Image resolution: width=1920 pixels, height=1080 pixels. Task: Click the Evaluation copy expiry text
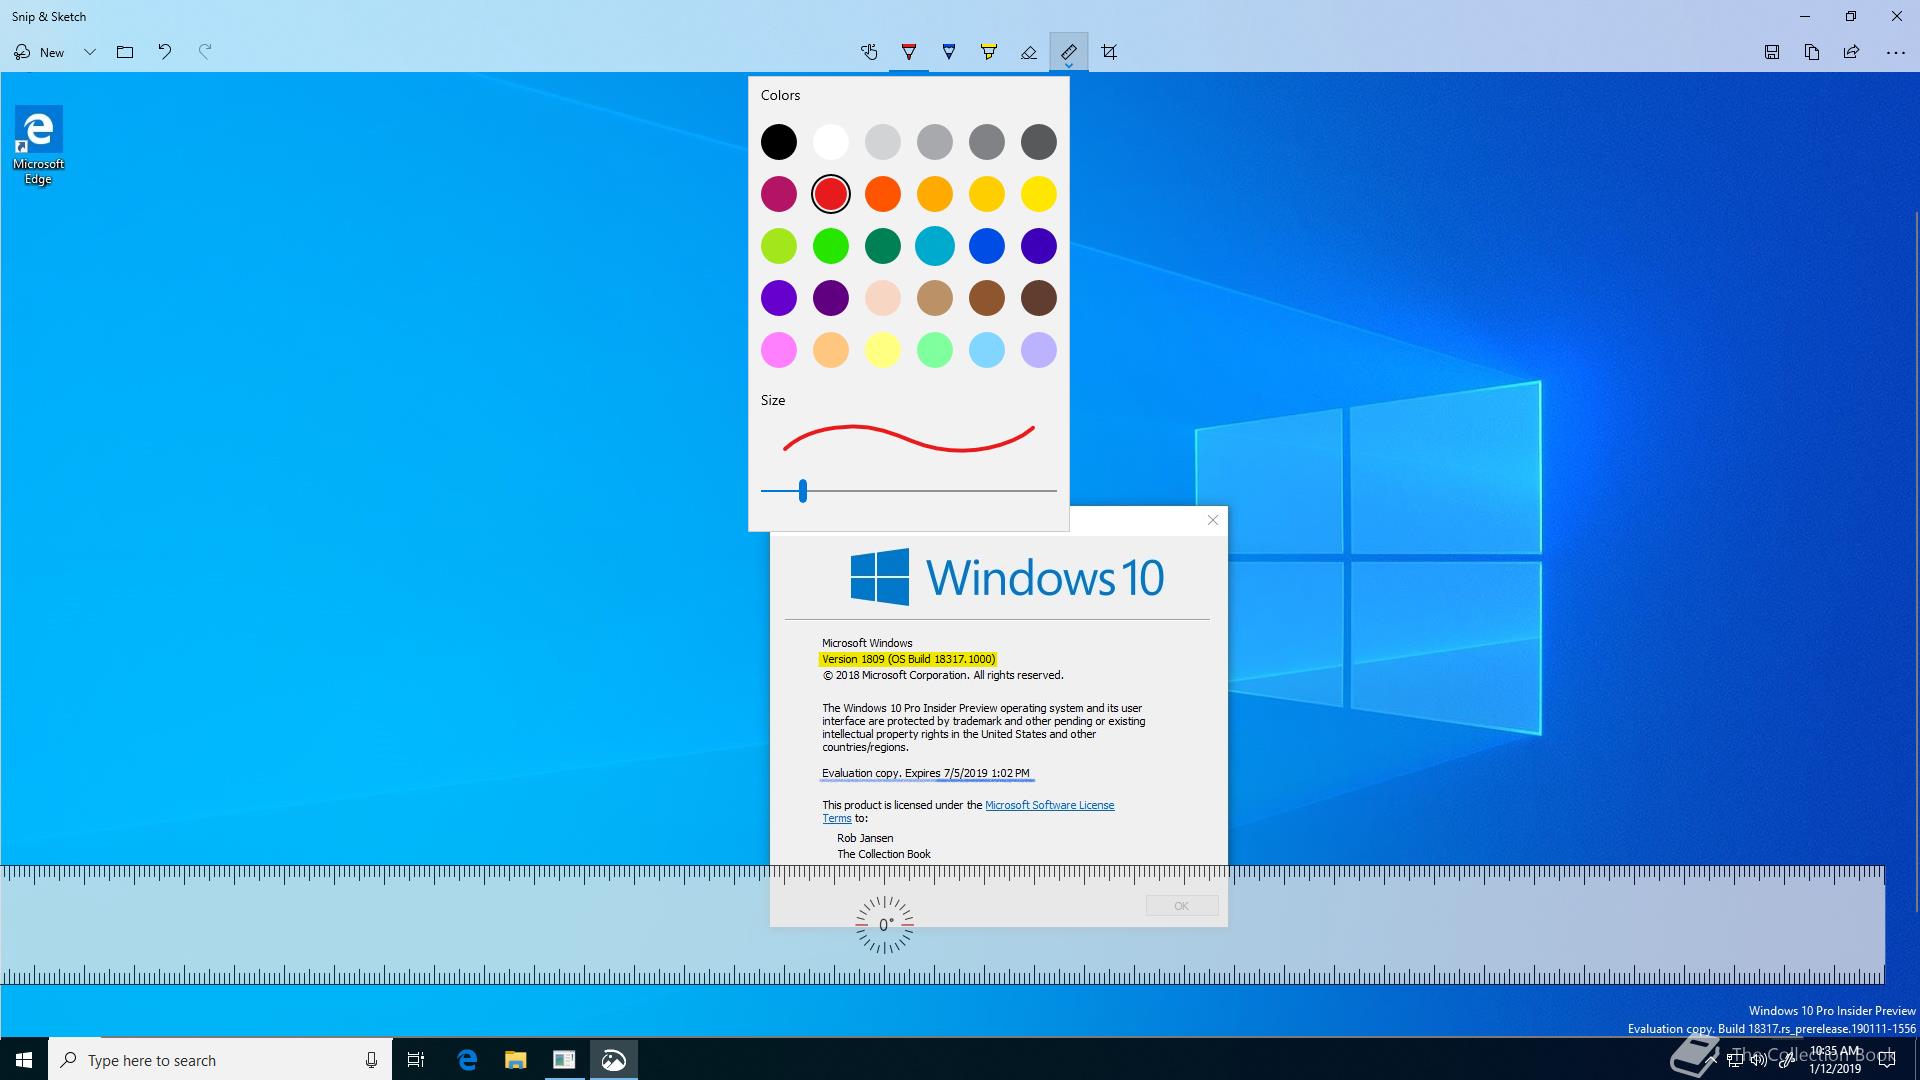925,773
